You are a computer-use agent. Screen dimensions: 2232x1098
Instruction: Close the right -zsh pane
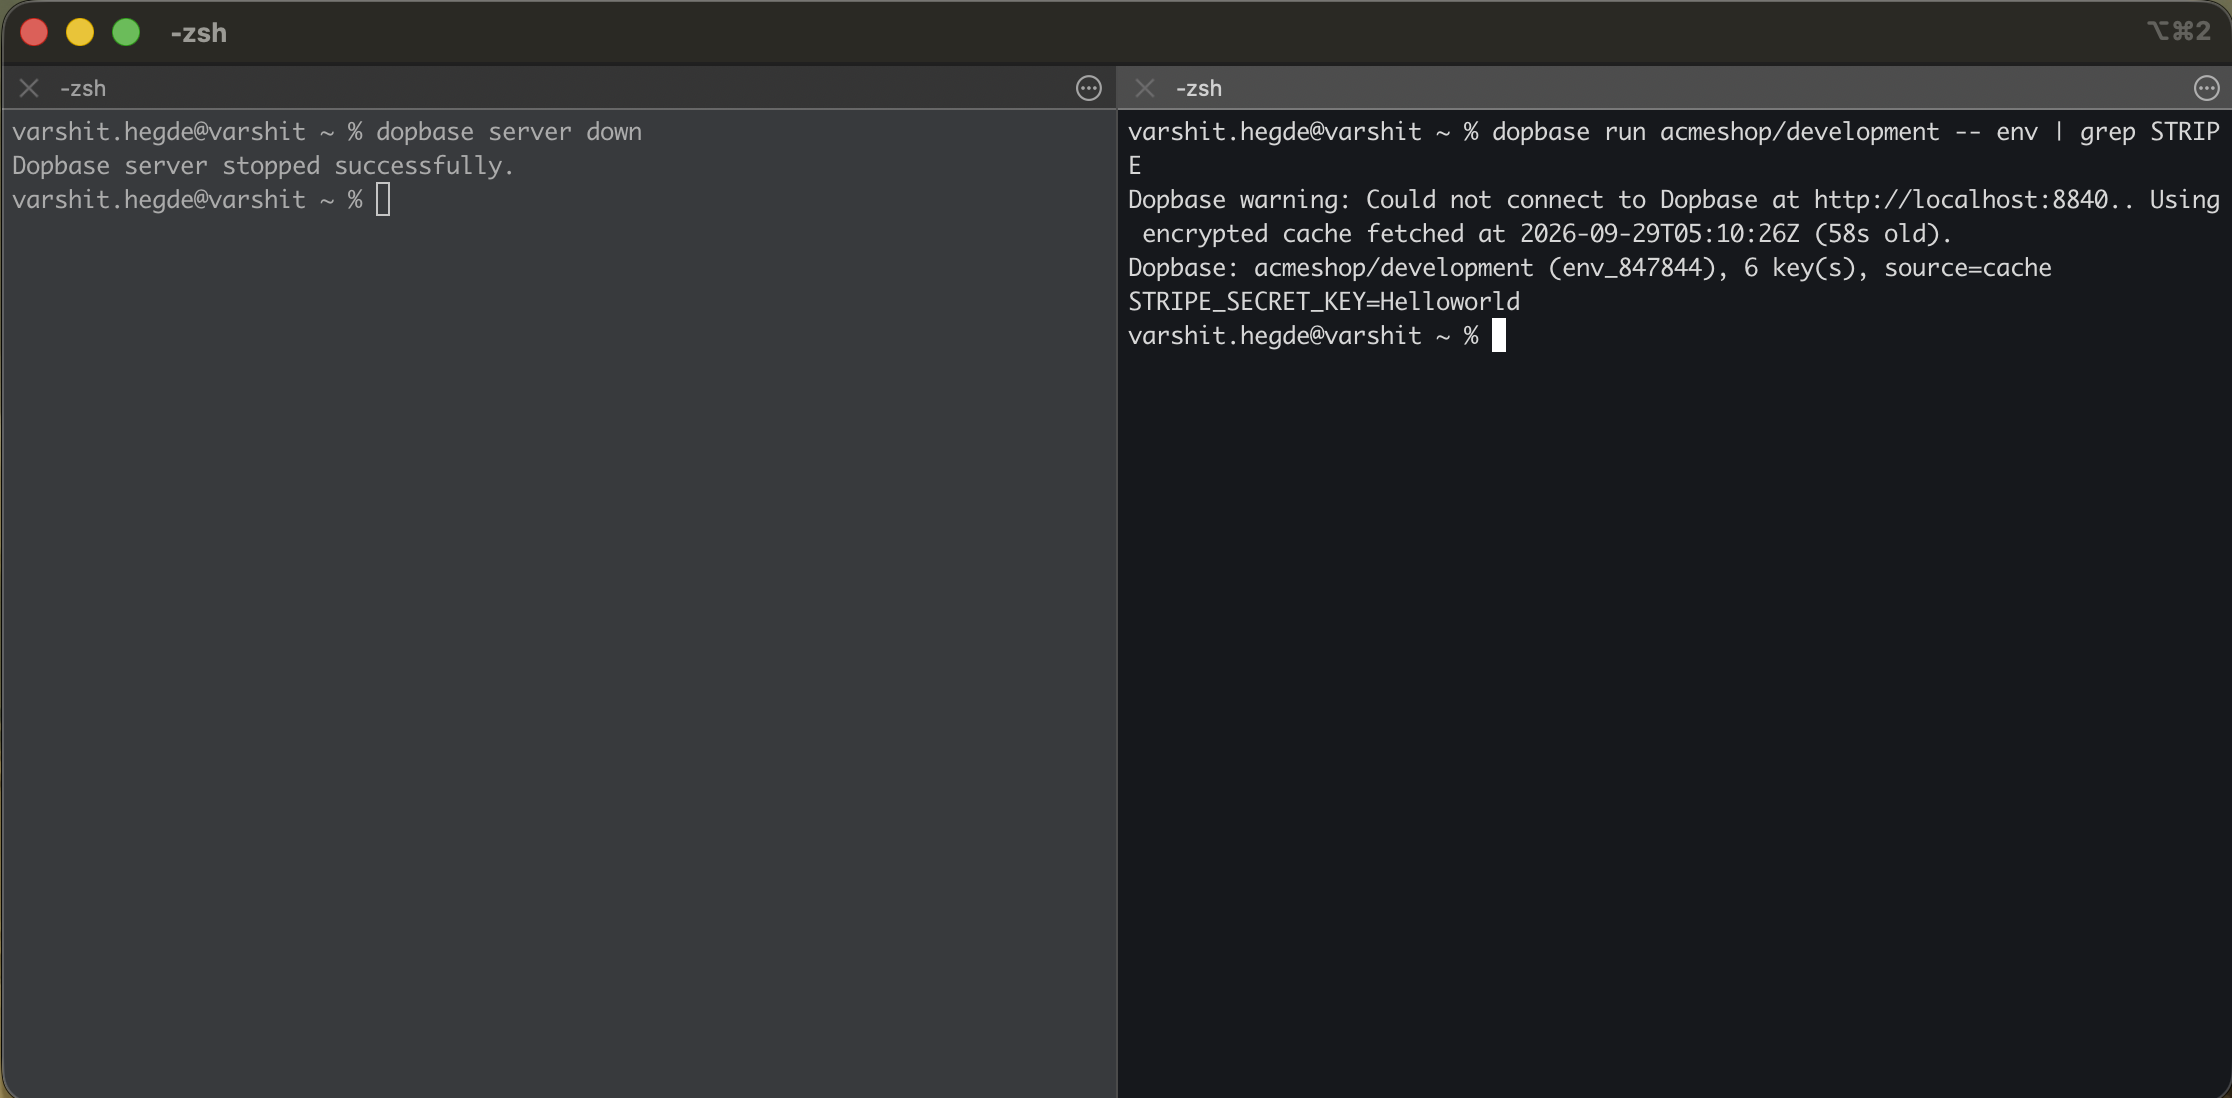tap(1145, 88)
